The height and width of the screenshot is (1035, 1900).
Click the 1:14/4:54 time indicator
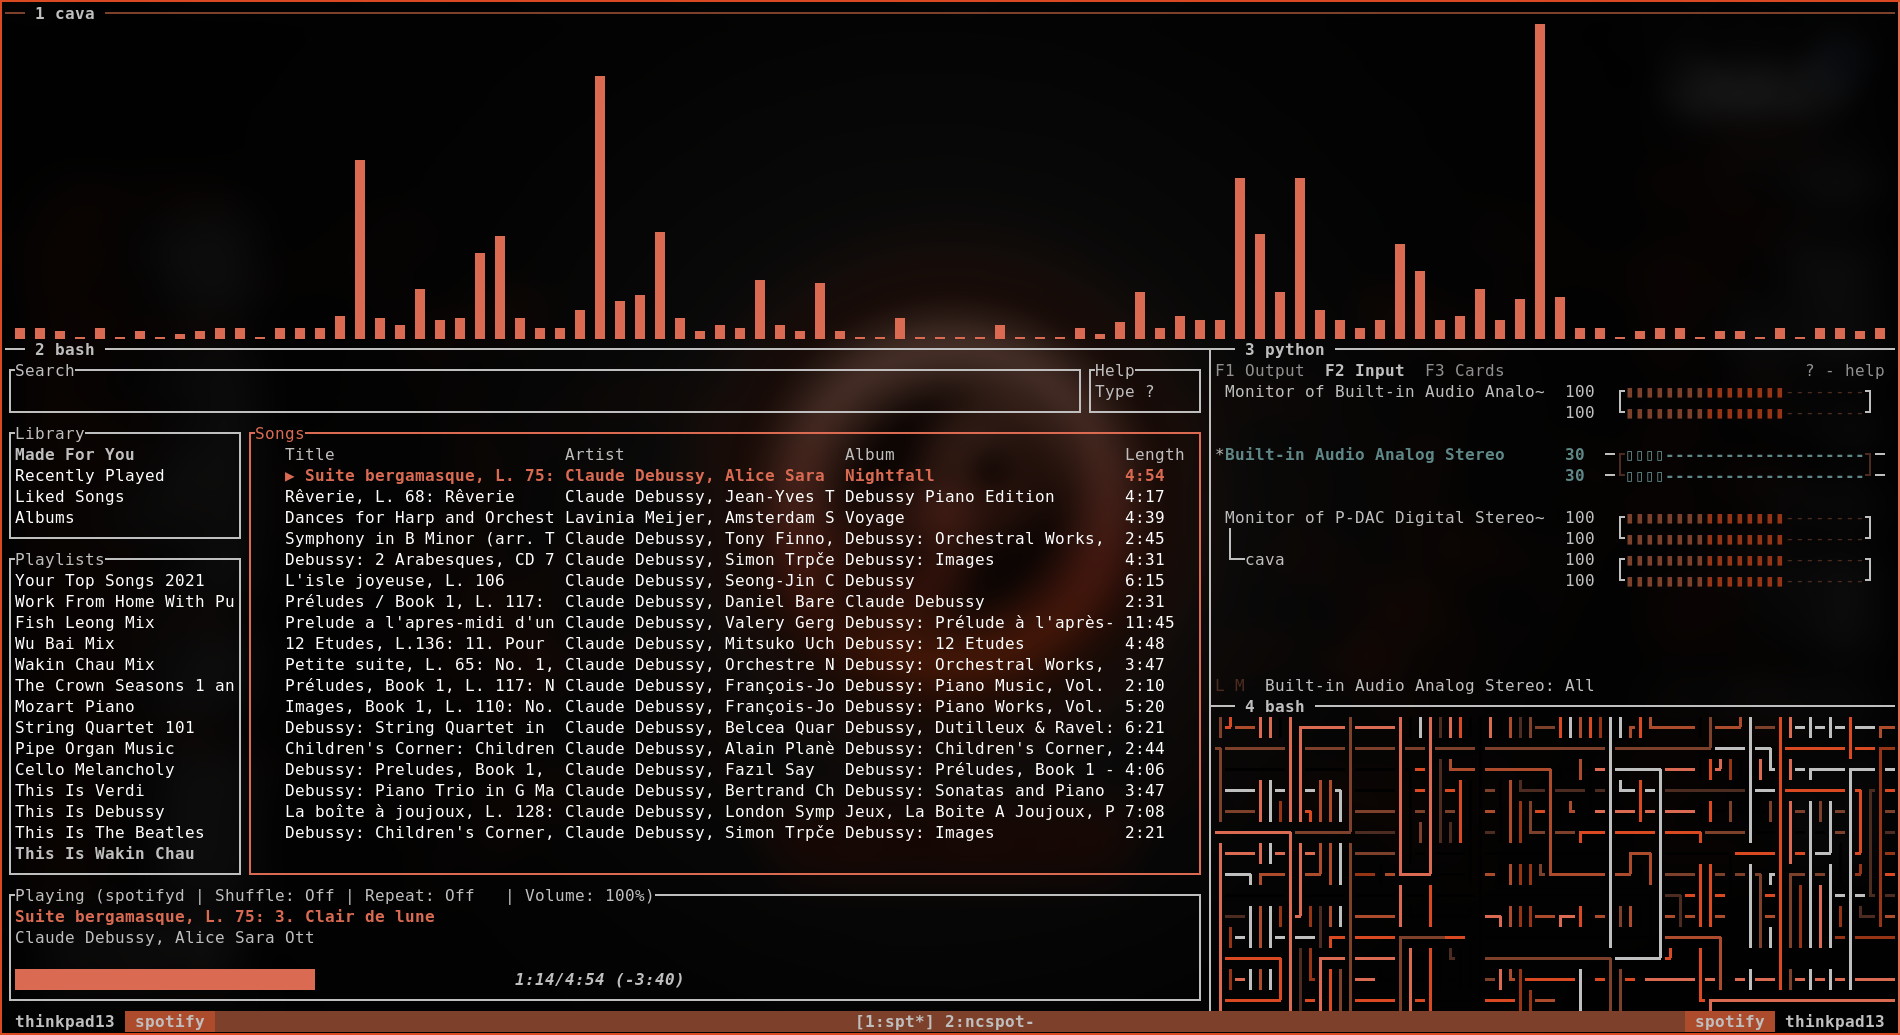[x=599, y=980]
